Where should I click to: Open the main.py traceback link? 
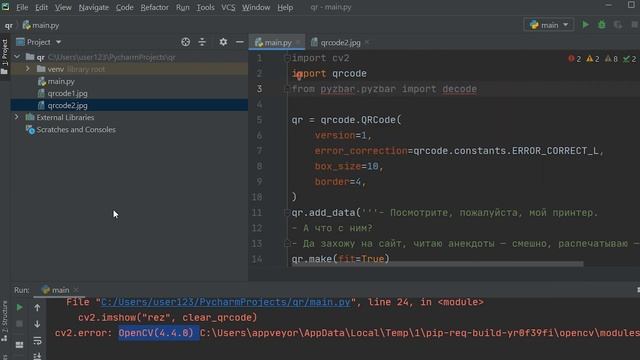click(x=225, y=302)
